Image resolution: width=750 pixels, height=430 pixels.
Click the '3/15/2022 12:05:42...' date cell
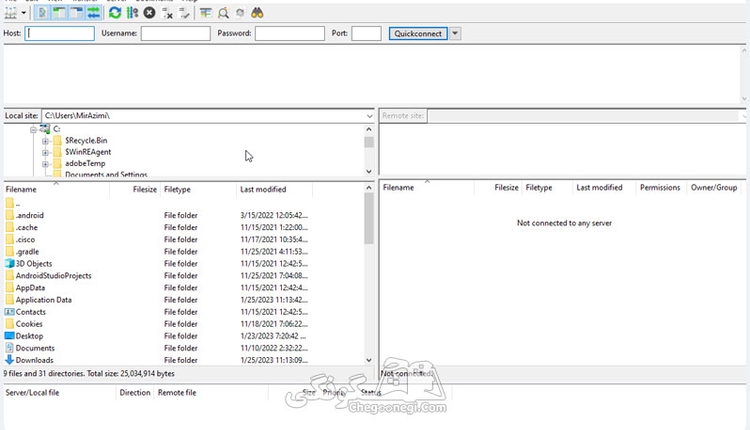pyautogui.click(x=274, y=215)
